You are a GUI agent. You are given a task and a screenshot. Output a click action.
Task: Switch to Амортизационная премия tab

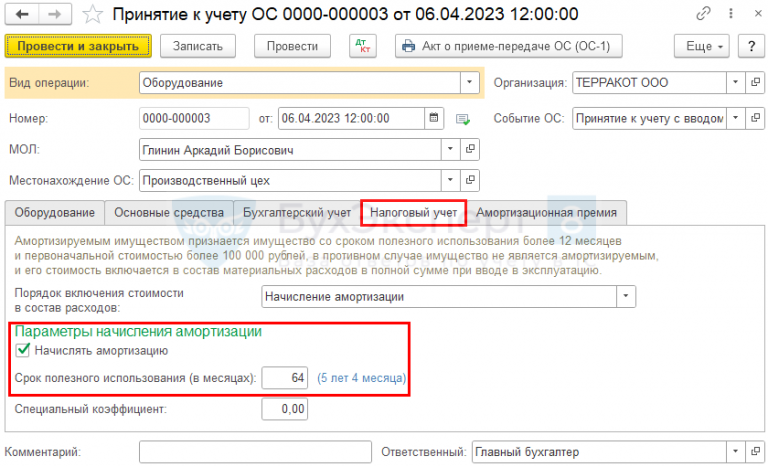tap(546, 213)
